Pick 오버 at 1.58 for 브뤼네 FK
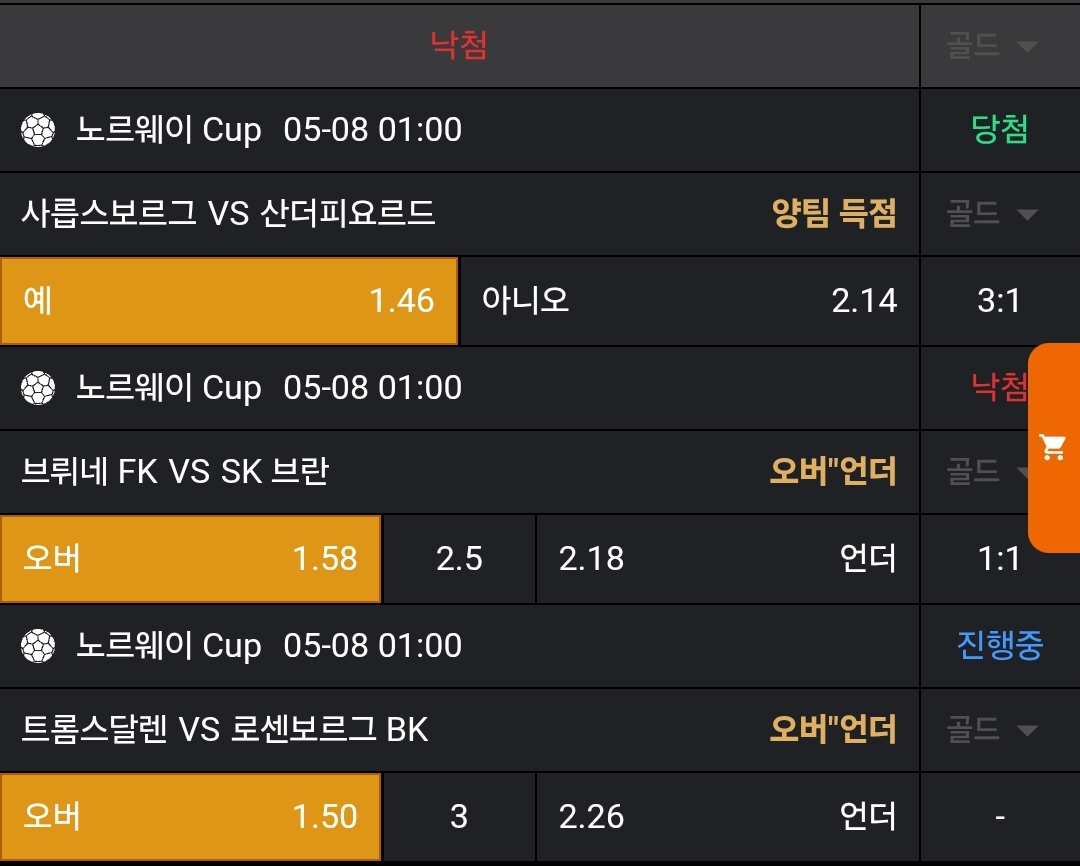 pyautogui.click(x=190, y=559)
